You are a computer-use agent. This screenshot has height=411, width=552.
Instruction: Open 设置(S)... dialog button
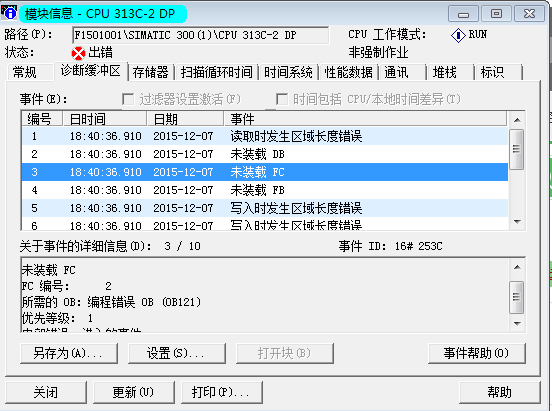(x=176, y=353)
